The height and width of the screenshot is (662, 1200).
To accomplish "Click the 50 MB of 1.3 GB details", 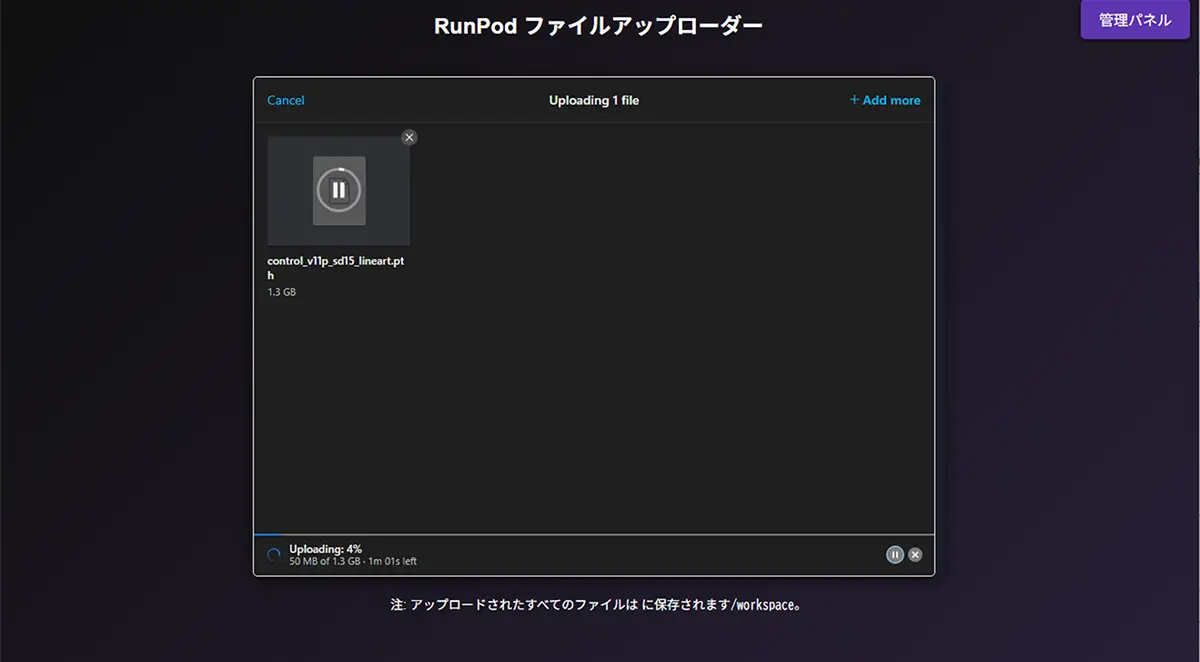I will pyautogui.click(x=353, y=562).
